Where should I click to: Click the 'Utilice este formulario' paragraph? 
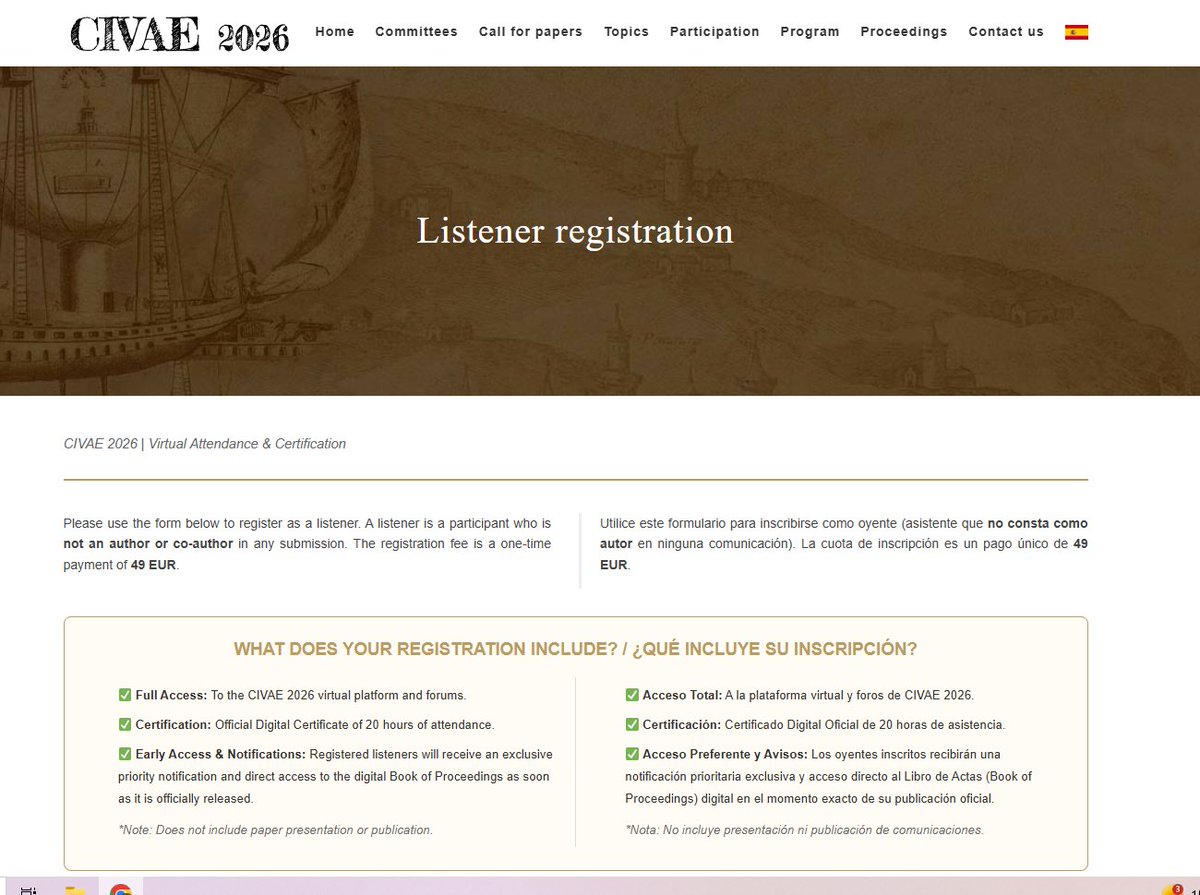(844, 544)
